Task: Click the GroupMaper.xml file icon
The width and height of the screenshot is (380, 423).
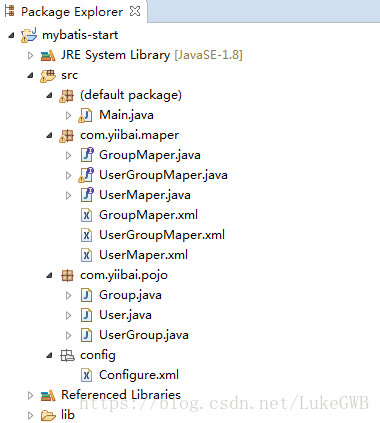Action: [86, 215]
